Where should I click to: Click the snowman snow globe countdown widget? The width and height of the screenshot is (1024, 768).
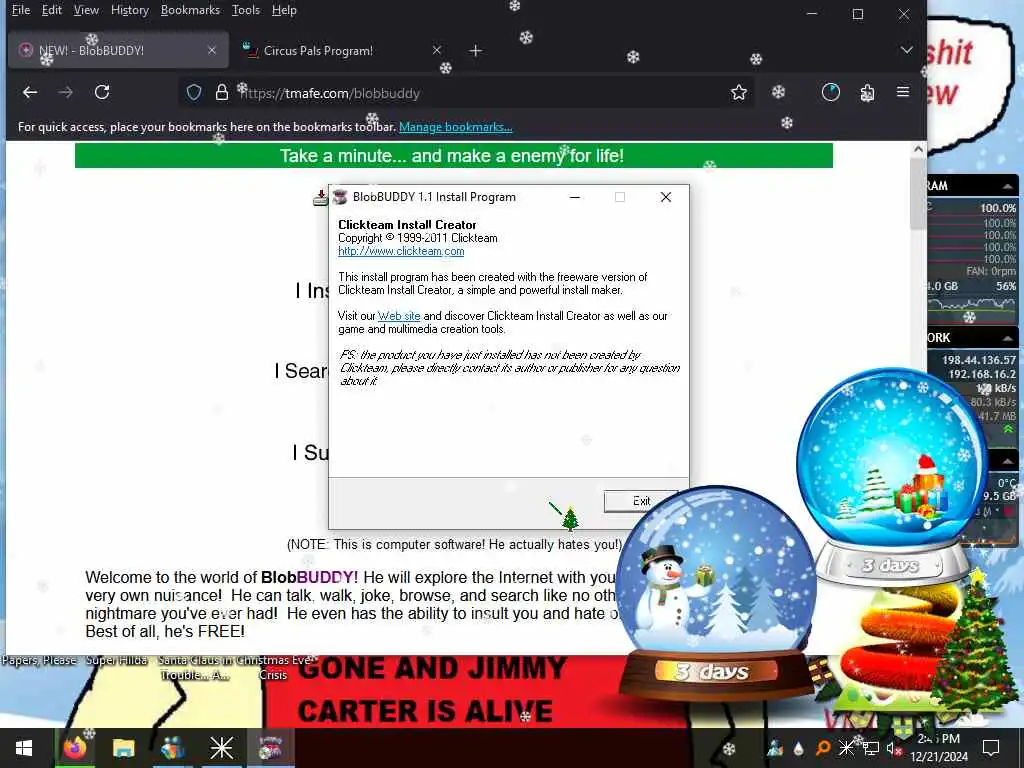716,591
